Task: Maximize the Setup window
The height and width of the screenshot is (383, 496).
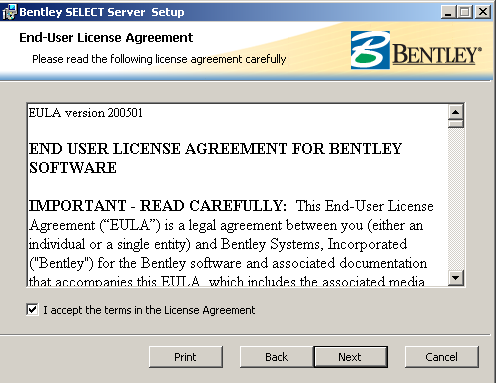Action: (x=465, y=12)
